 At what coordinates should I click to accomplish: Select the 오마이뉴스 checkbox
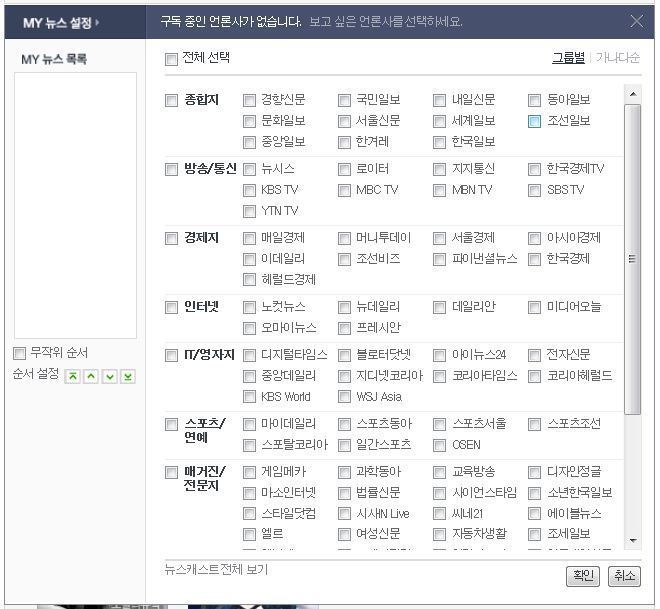click(x=250, y=329)
